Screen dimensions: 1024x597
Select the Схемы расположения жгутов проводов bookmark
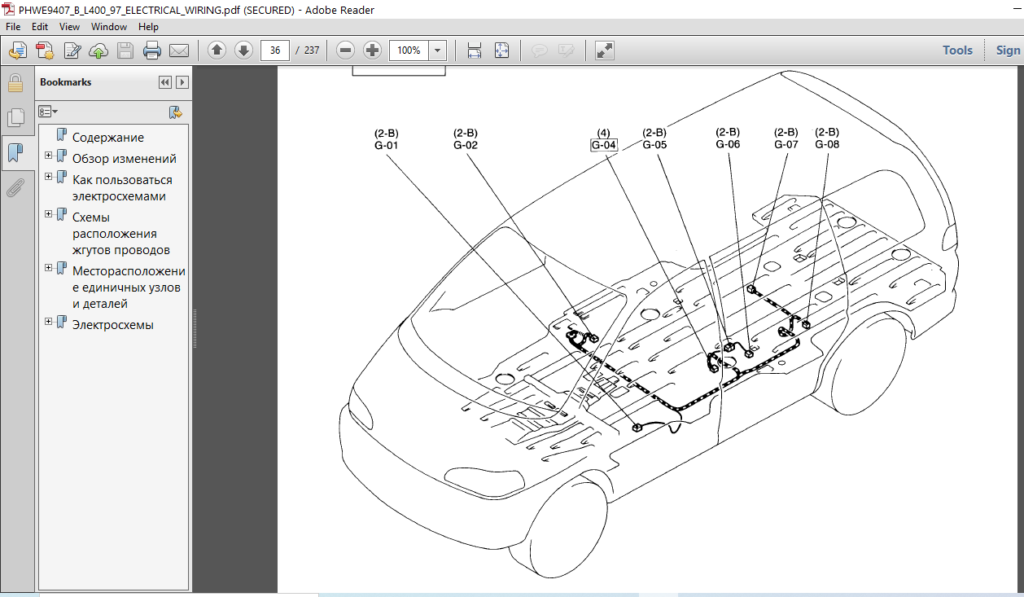coord(121,234)
